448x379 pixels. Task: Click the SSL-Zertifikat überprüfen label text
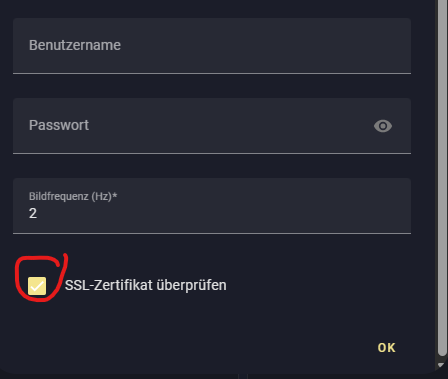145,285
